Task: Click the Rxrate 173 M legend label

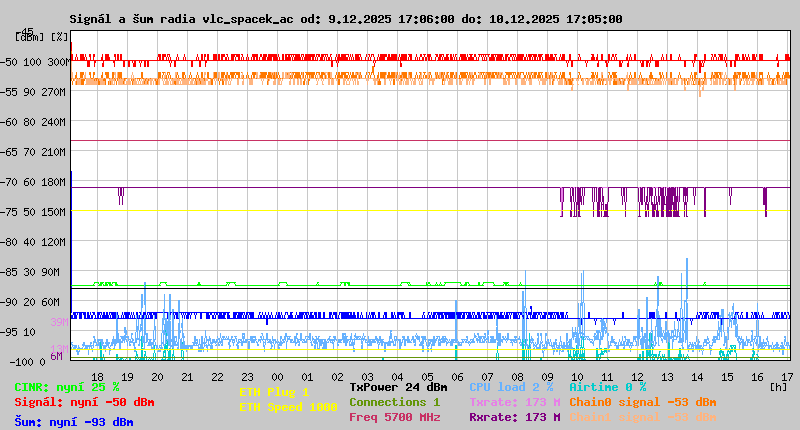Action: 514,417
